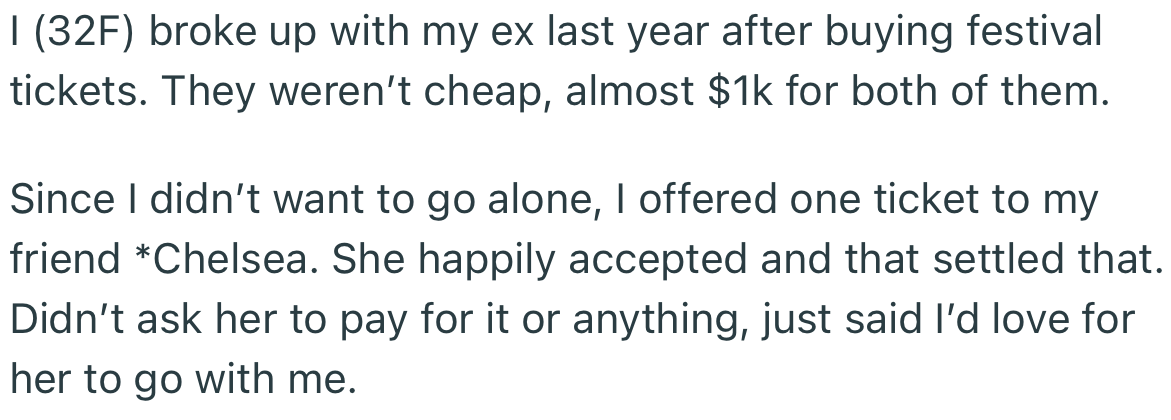
Task: Click the word "Didn't" starting the line
Action: click(60, 319)
